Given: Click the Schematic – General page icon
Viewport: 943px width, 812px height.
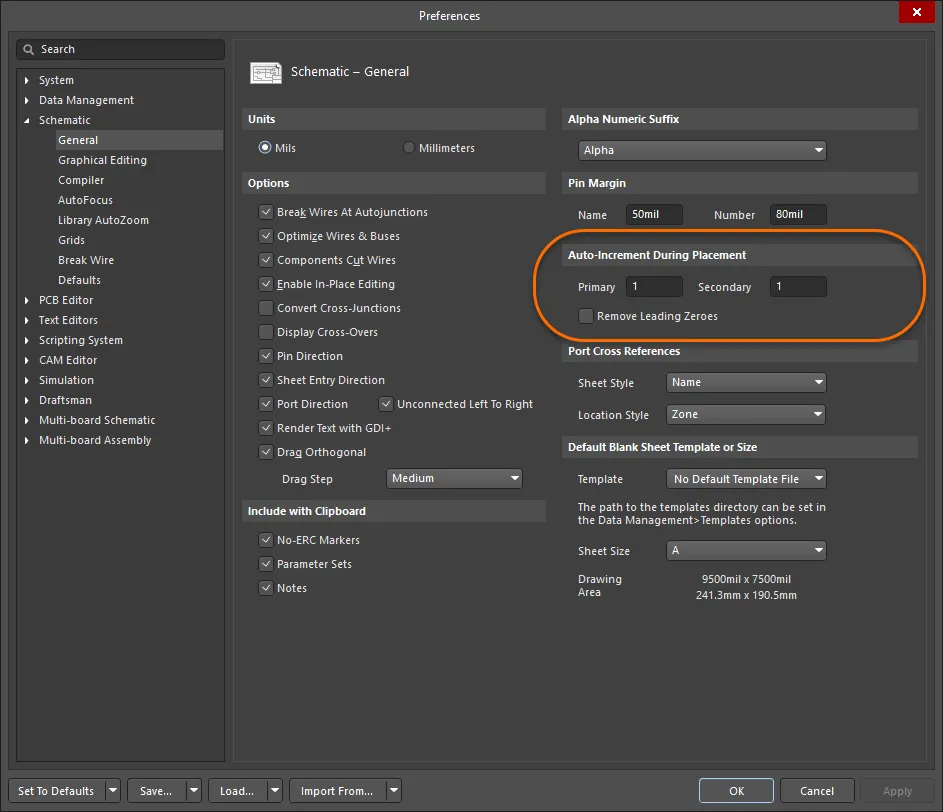Looking at the screenshot, I should (265, 72).
